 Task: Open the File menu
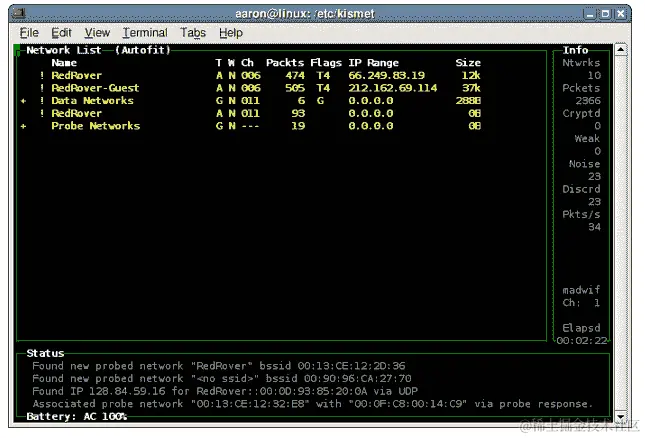click(x=29, y=32)
